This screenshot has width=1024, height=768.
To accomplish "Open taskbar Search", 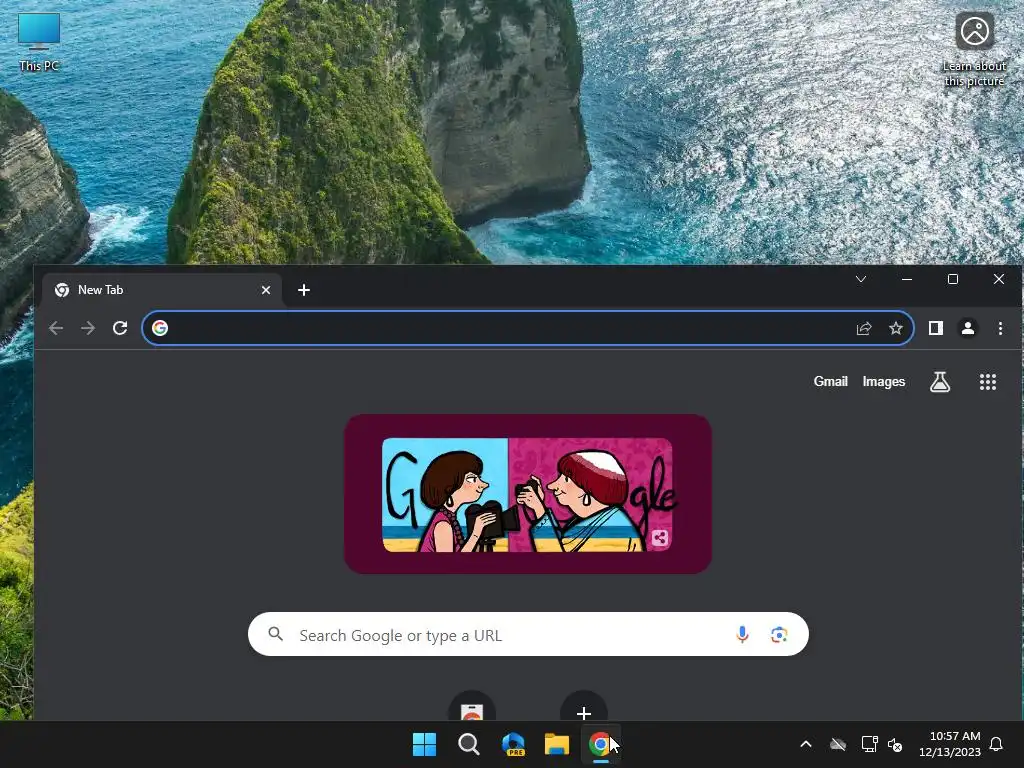I will 469,744.
